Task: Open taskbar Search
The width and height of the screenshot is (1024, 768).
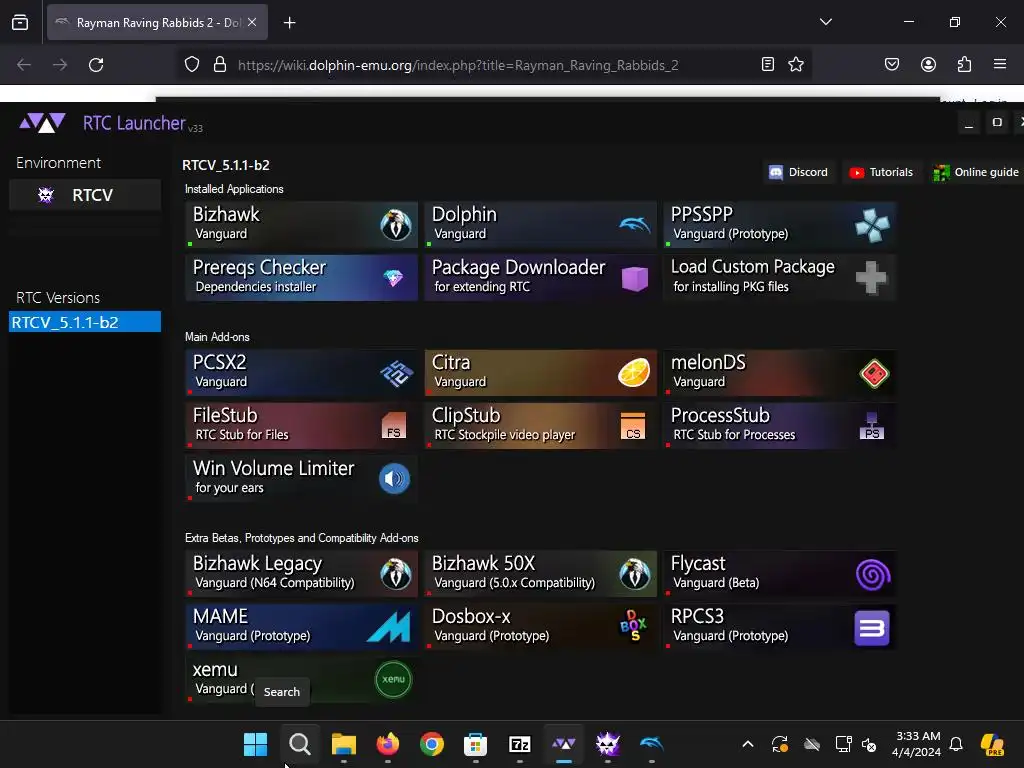Action: [x=300, y=744]
